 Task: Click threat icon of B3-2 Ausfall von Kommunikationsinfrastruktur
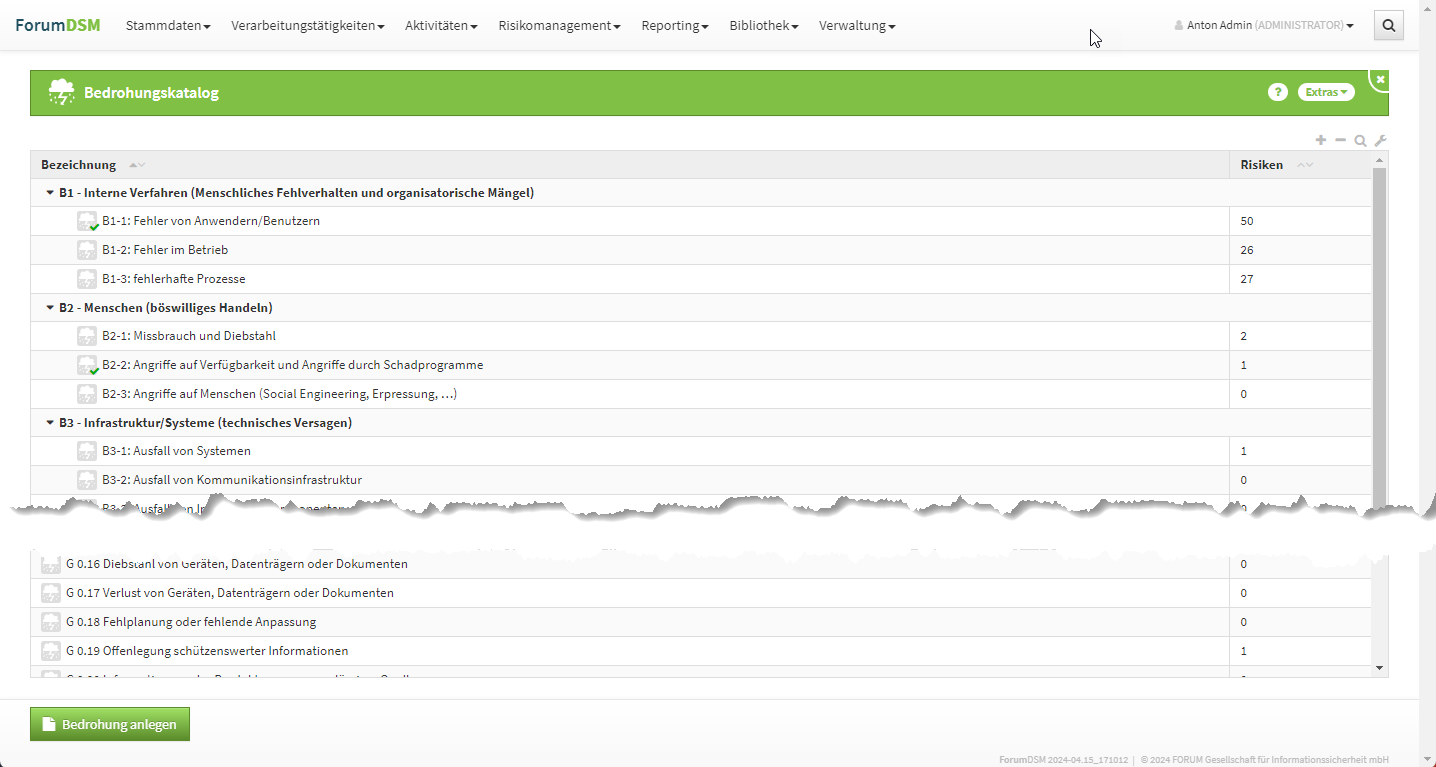coord(87,480)
